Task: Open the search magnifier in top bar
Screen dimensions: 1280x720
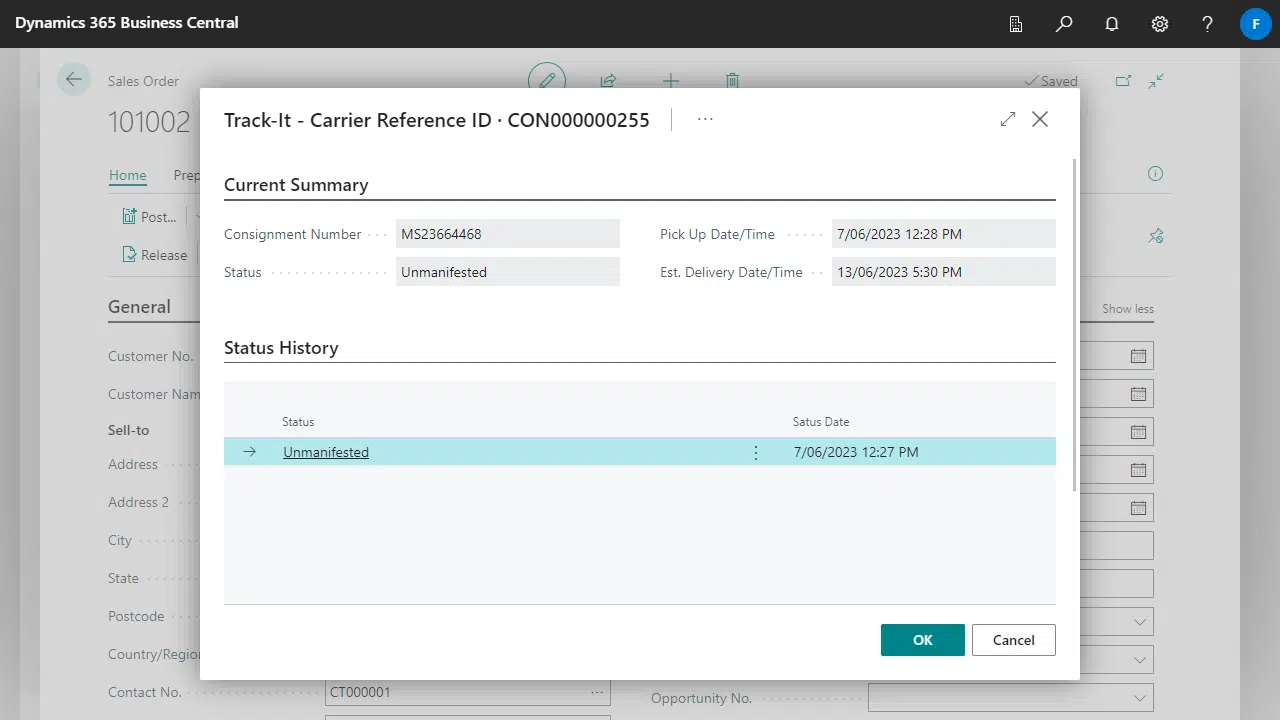Action: click(x=1064, y=24)
